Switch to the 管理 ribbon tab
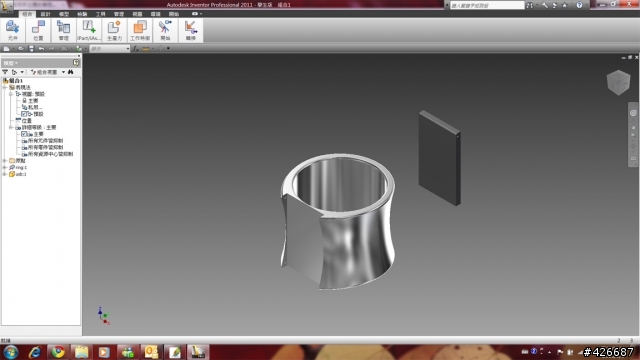This screenshot has height=360, width=640. [x=119, y=14]
